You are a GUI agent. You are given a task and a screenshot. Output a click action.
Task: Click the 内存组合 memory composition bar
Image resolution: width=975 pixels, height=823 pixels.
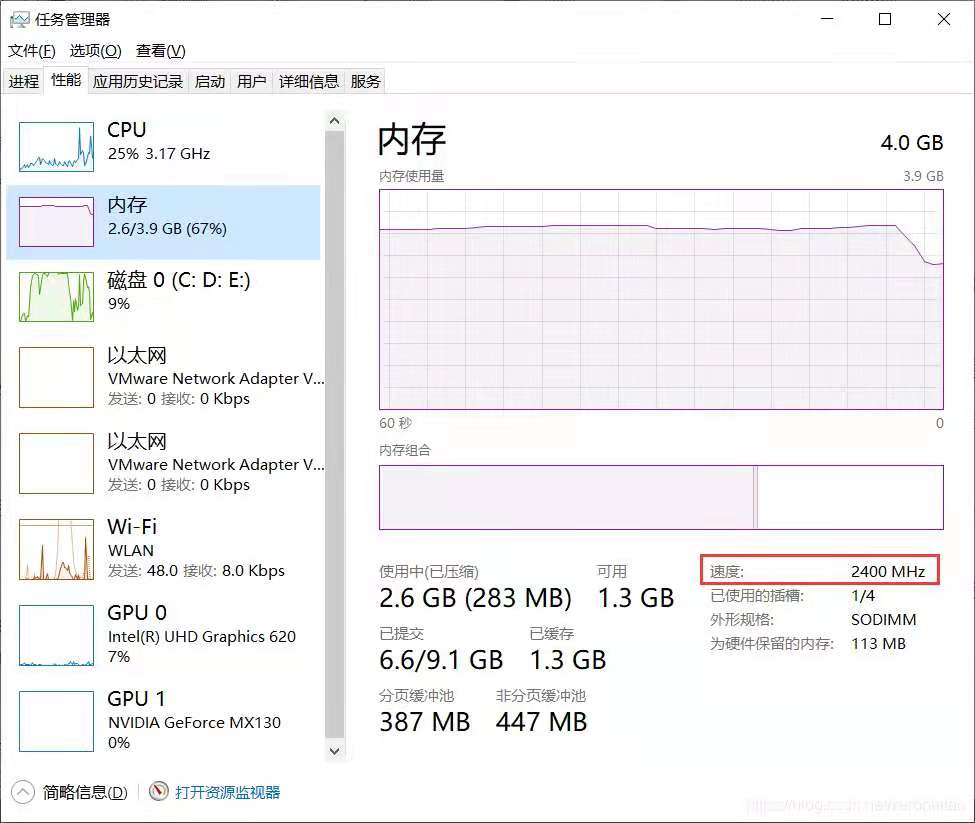660,497
